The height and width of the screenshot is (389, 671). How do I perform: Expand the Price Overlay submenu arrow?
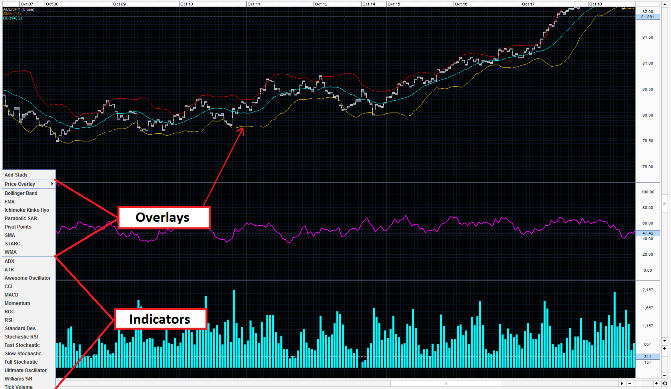tap(52, 184)
